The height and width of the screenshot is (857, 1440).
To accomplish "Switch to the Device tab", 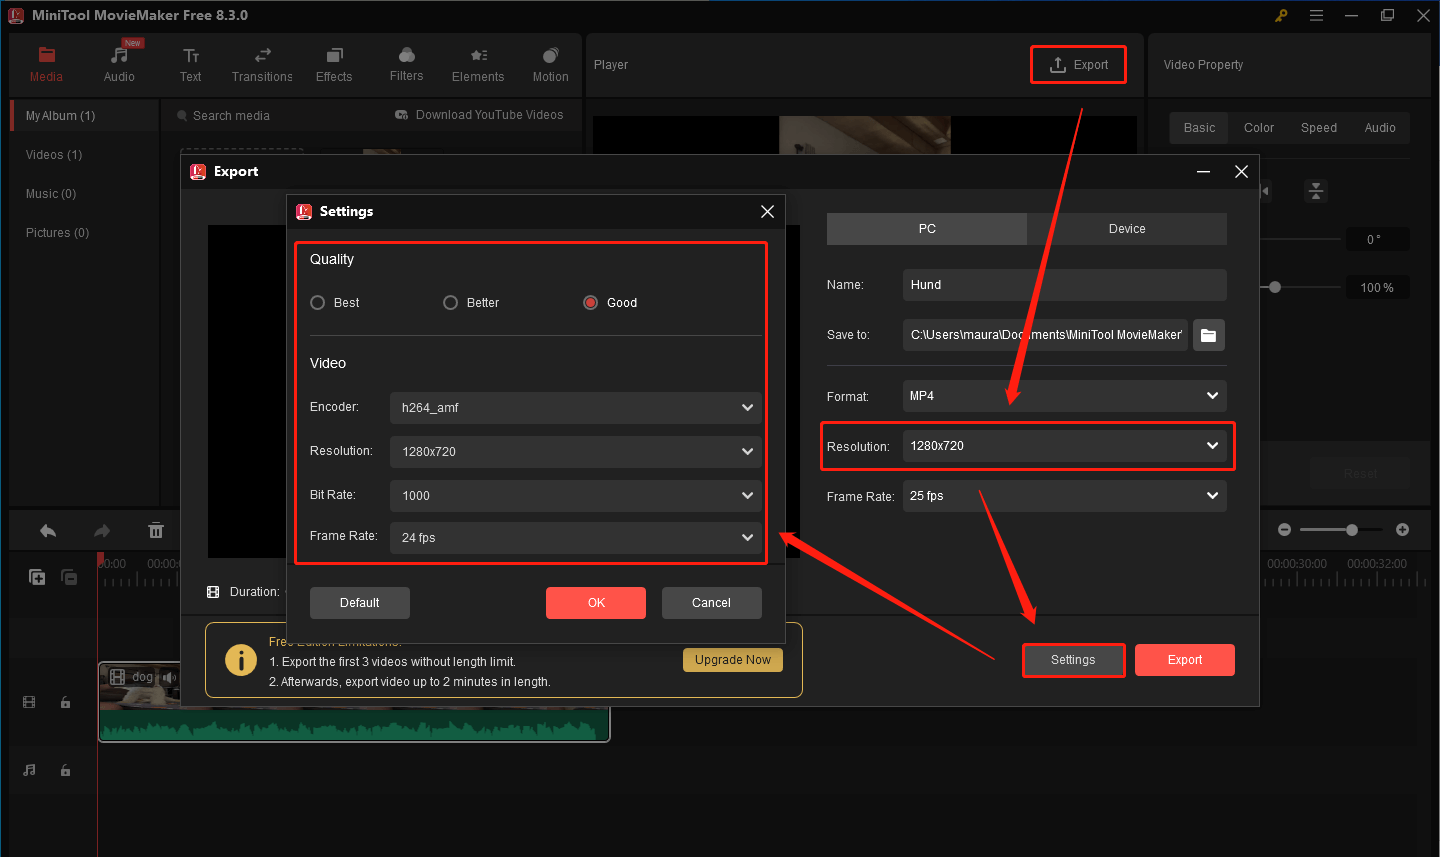I will pos(1127,229).
